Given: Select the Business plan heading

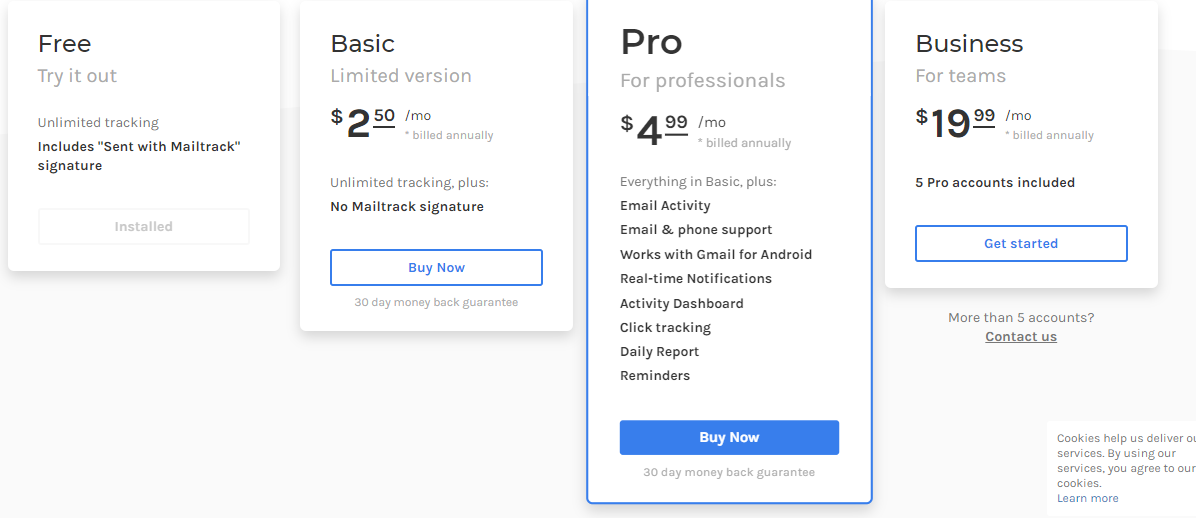Looking at the screenshot, I should [969, 44].
